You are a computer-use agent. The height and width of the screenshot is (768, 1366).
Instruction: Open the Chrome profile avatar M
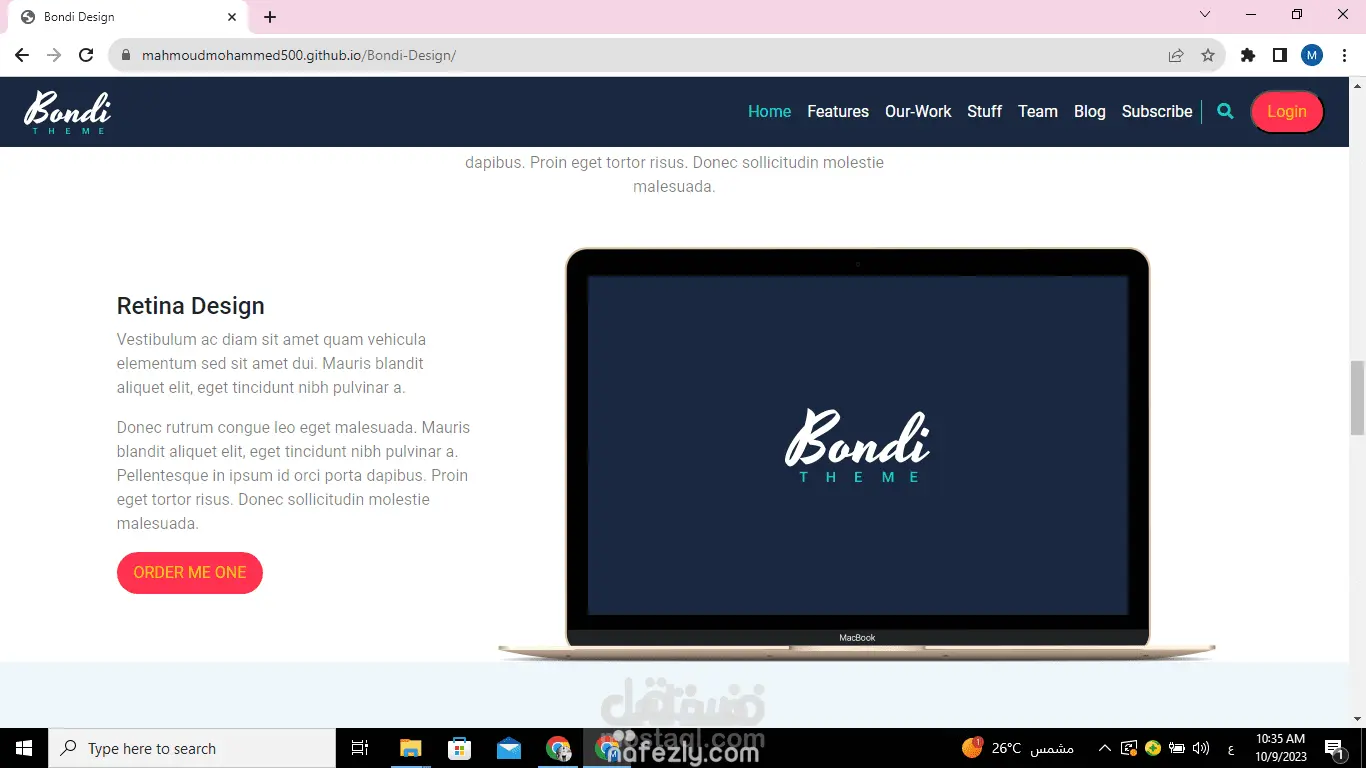[x=1312, y=55]
